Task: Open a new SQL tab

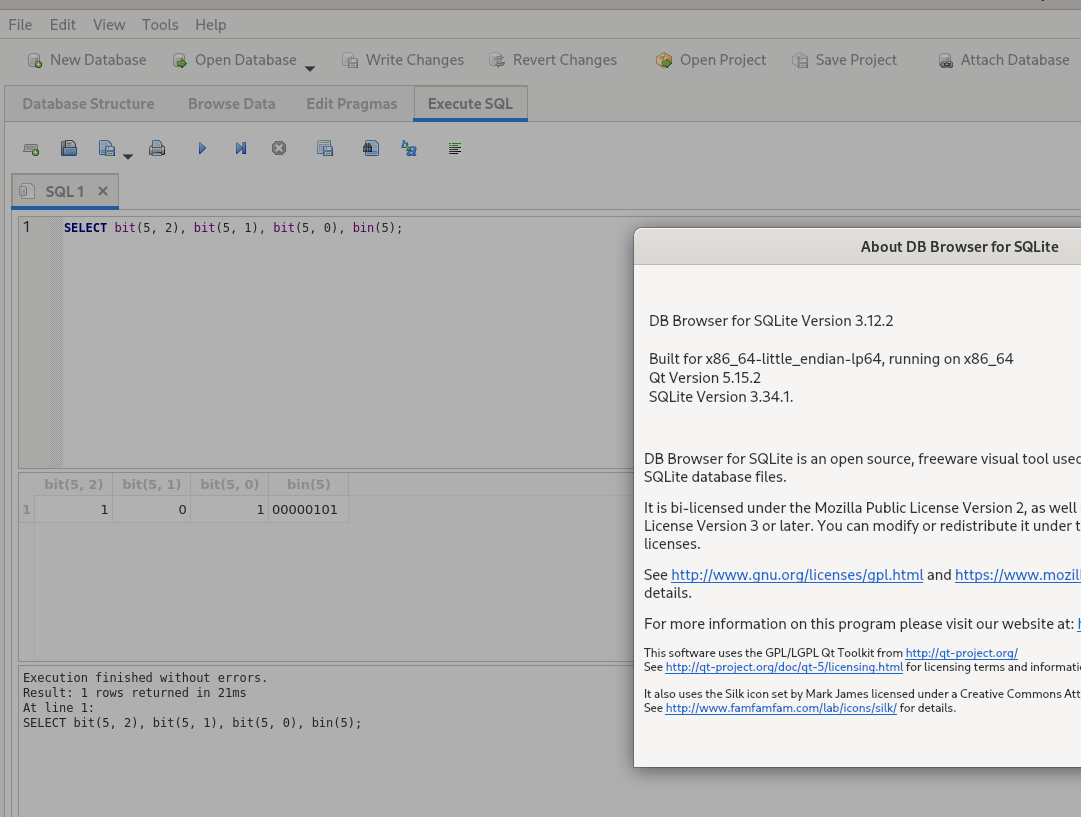Action: click(31, 148)
